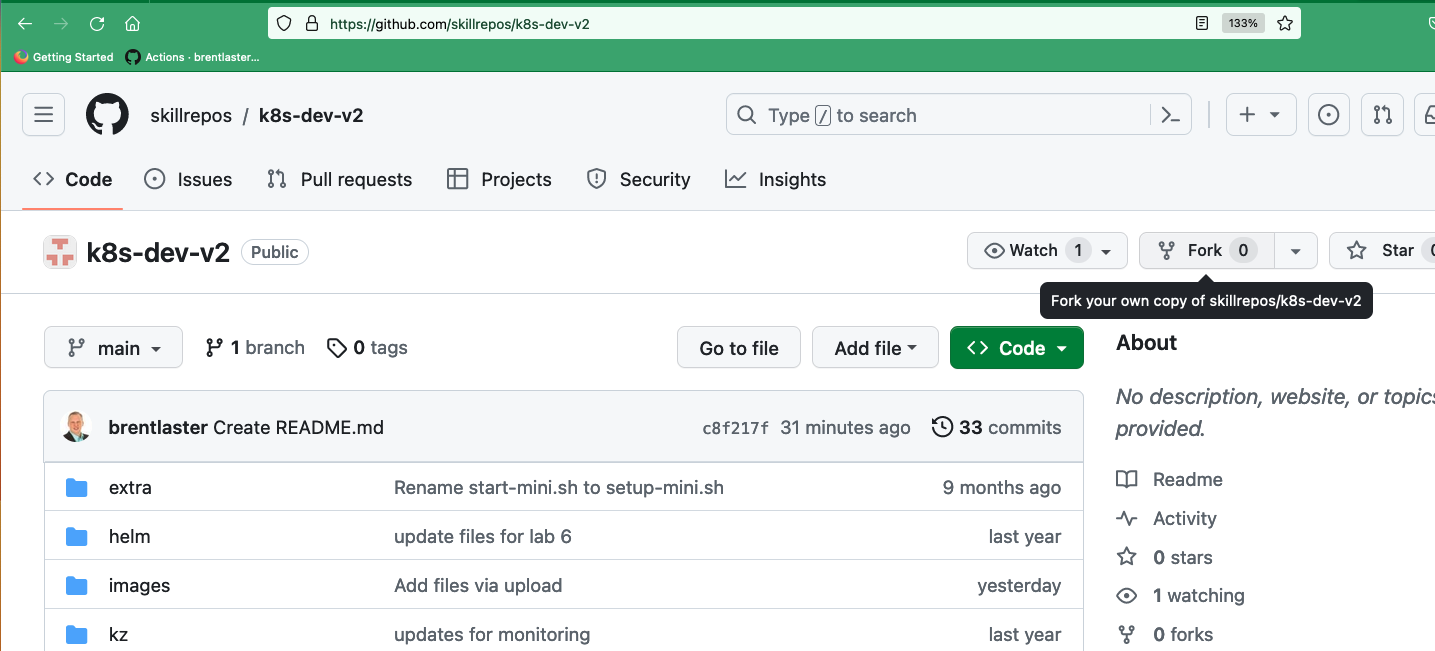Open the Watch notifications dropdown

(x=1047, y=250)
